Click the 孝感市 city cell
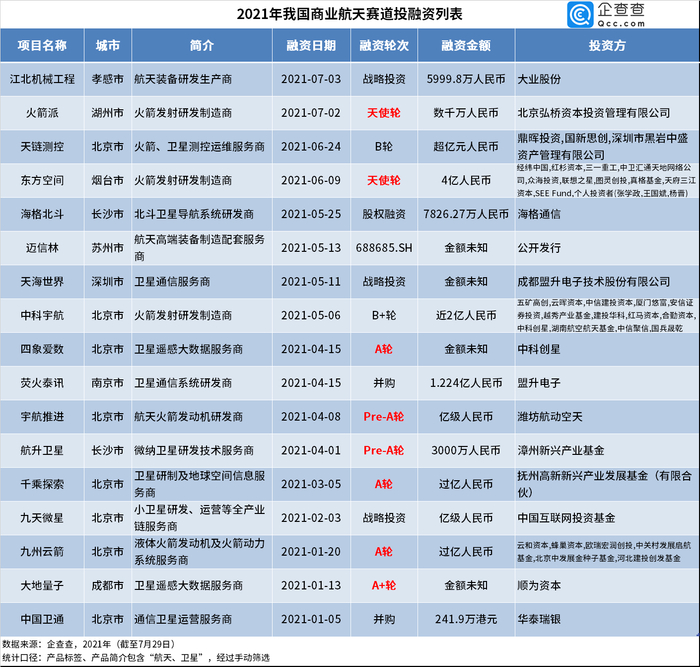700x667 pixels. point(108,79)
